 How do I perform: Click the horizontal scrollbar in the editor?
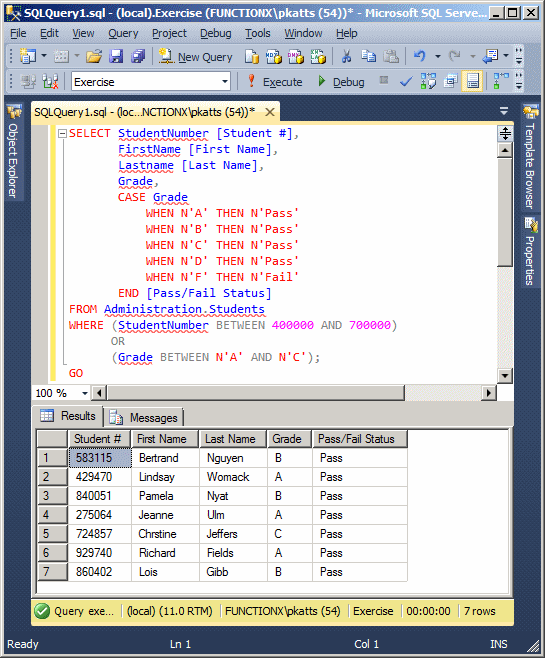(256, 393)
